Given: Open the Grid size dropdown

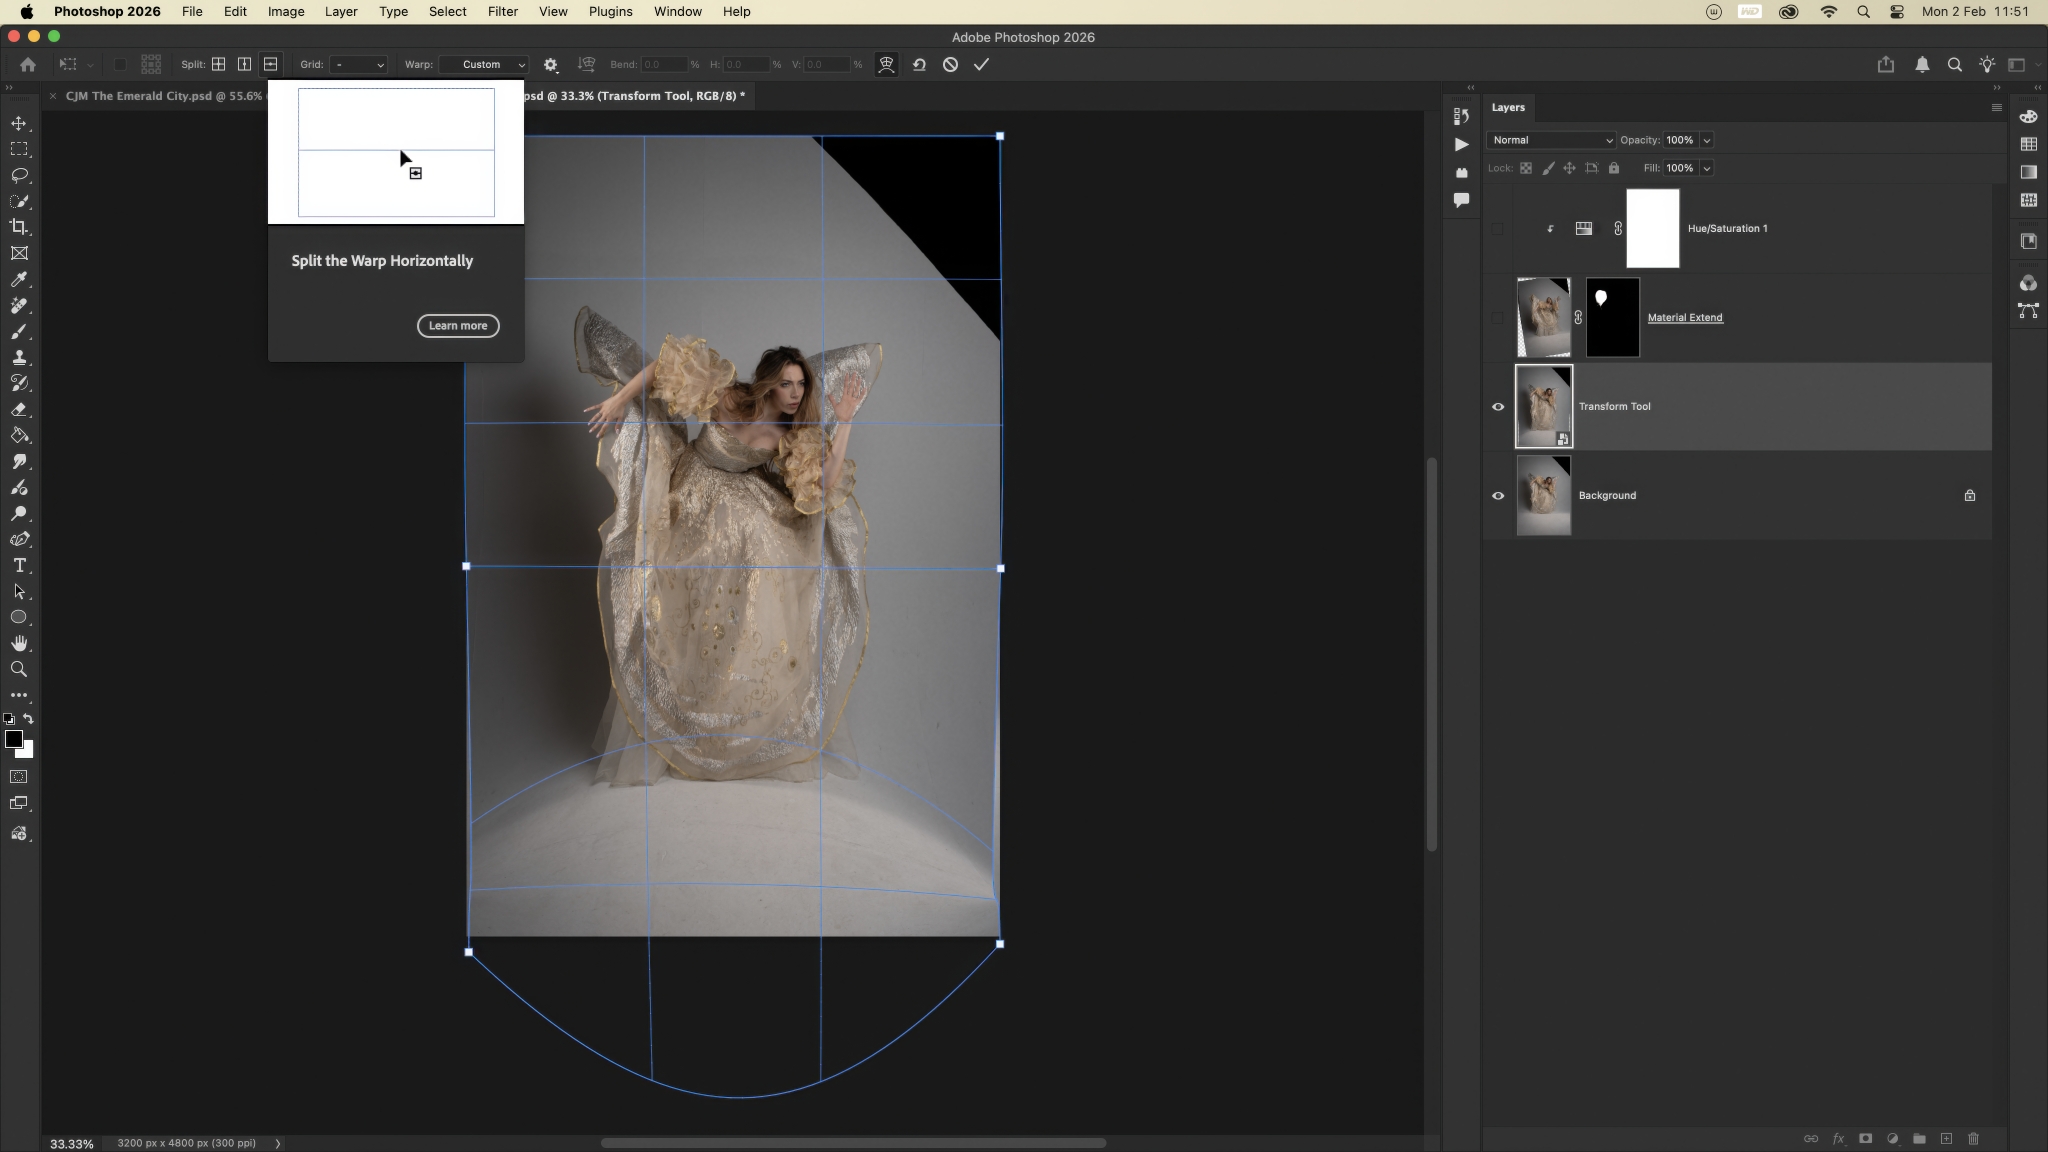Looking at the screenshot, I should click(358, 64).
